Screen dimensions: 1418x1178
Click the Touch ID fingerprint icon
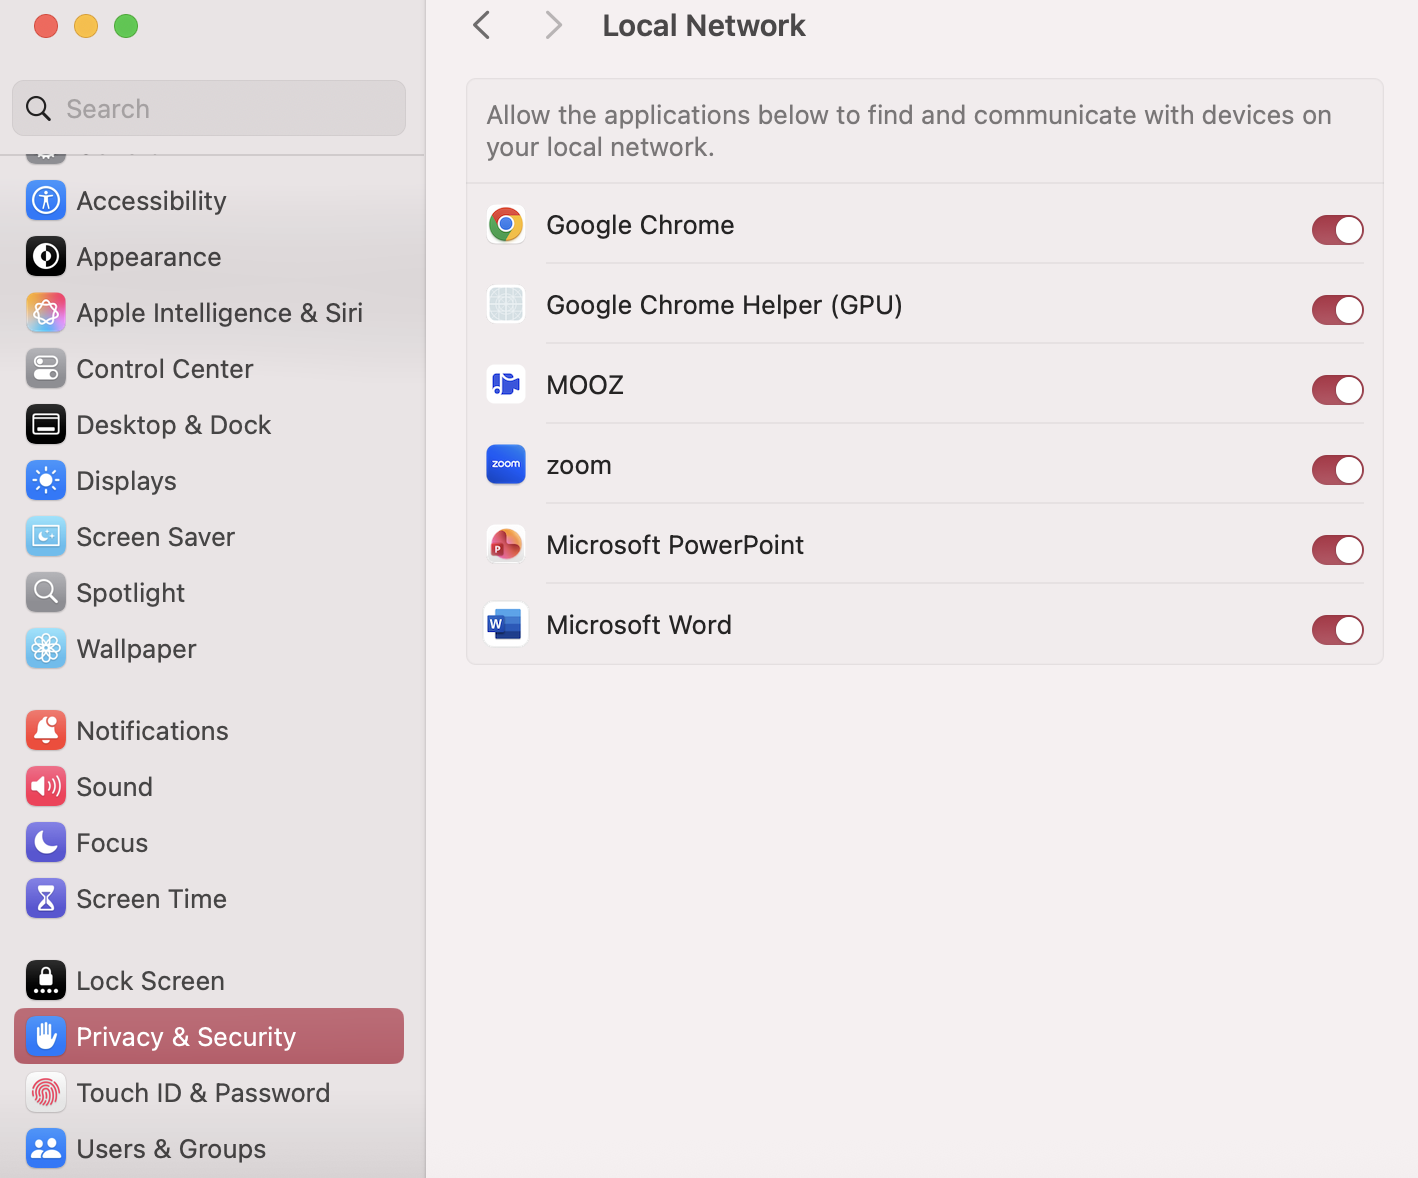[x=46, y=1093]
